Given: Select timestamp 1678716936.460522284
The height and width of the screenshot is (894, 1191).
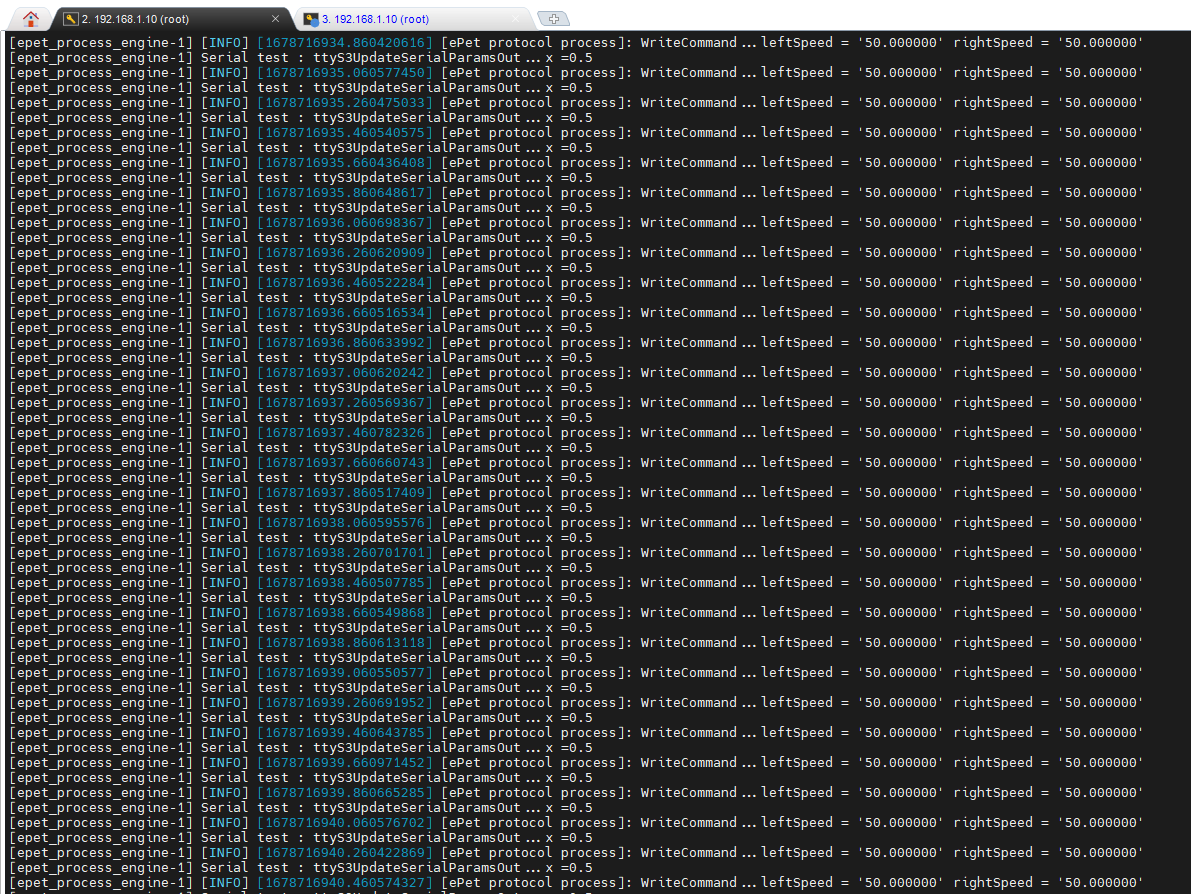Looking at the screenshot, I should pyautogui.click(x=345, y=283).
